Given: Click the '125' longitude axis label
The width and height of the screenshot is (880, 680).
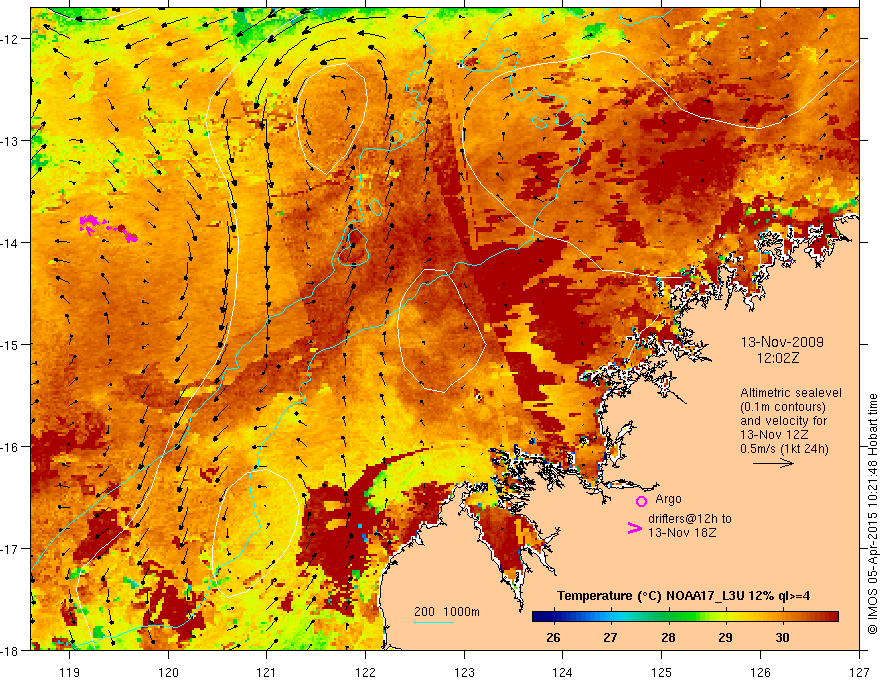Looking at the screenshot, I should pyautogui.click(x=662, y=672).
